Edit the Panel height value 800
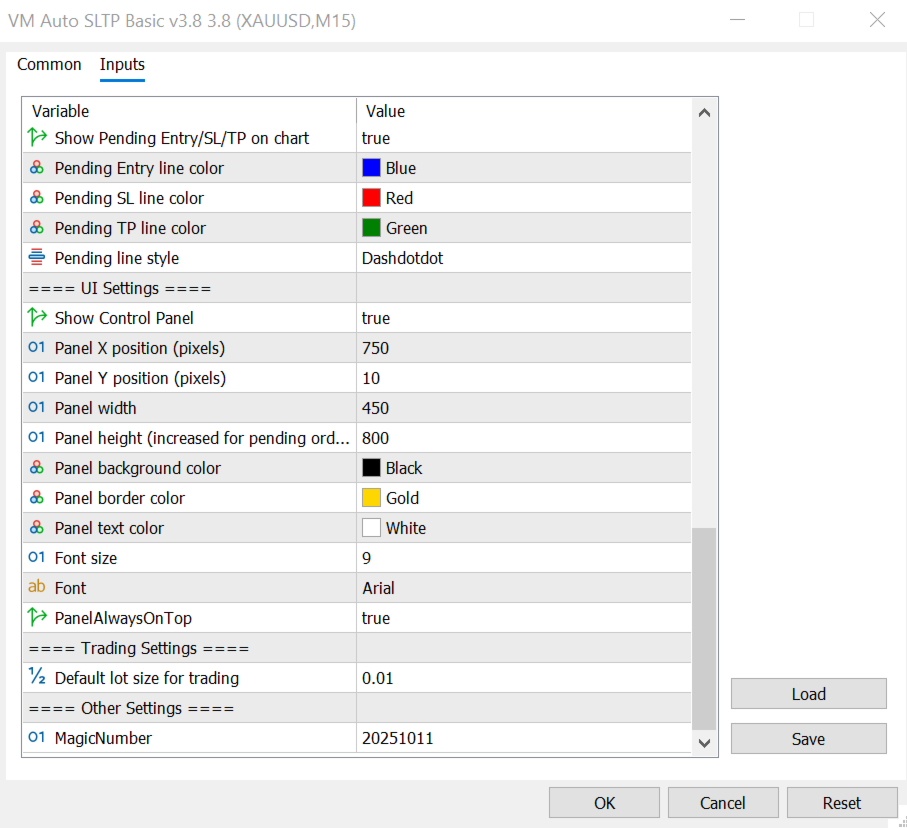Screen dimensions: 907x828 524,438
